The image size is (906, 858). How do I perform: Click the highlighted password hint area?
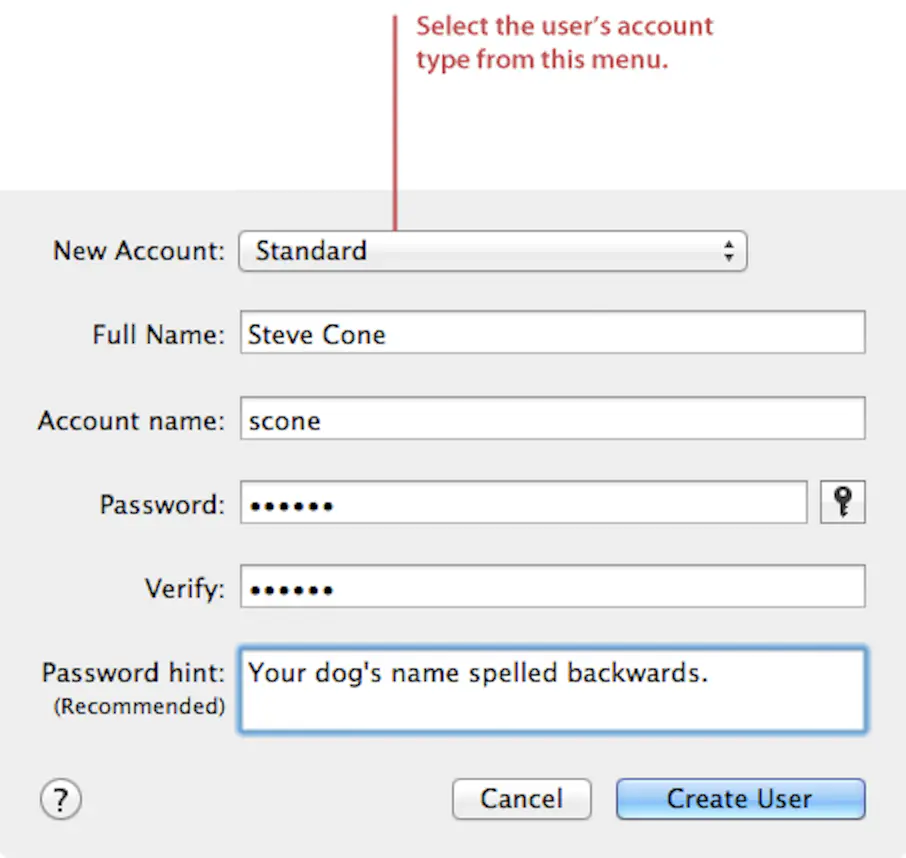553,689
